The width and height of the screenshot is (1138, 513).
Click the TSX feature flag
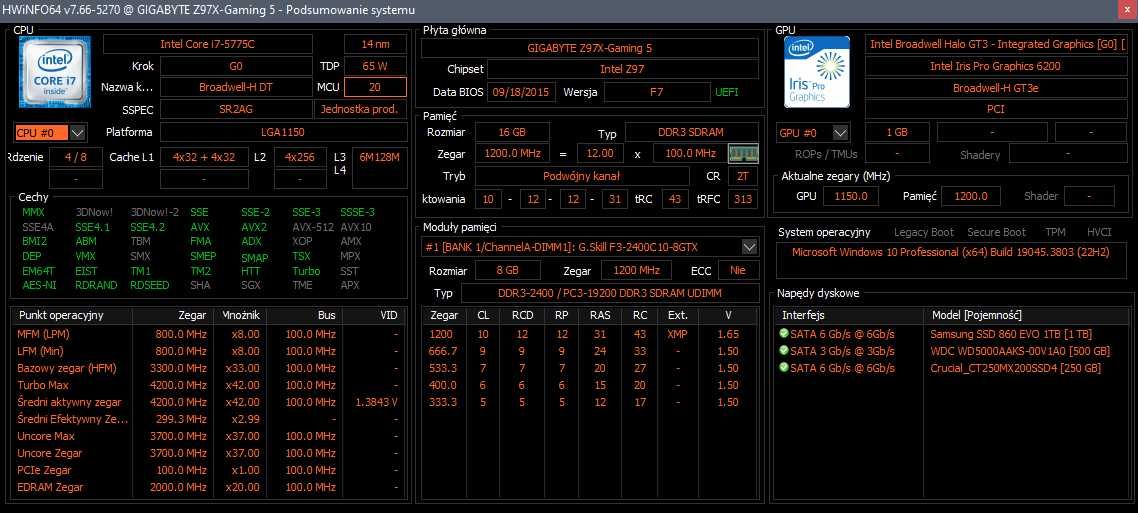pos(301,256)
